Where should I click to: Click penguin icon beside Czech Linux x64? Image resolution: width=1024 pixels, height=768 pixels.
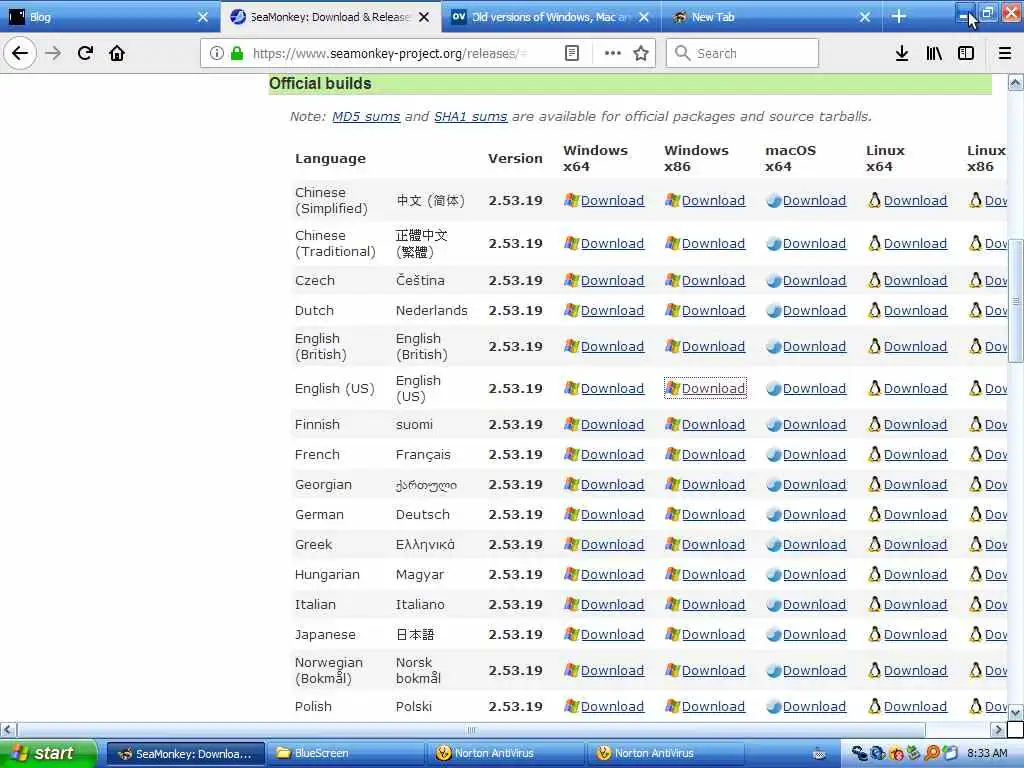point(874,280)
